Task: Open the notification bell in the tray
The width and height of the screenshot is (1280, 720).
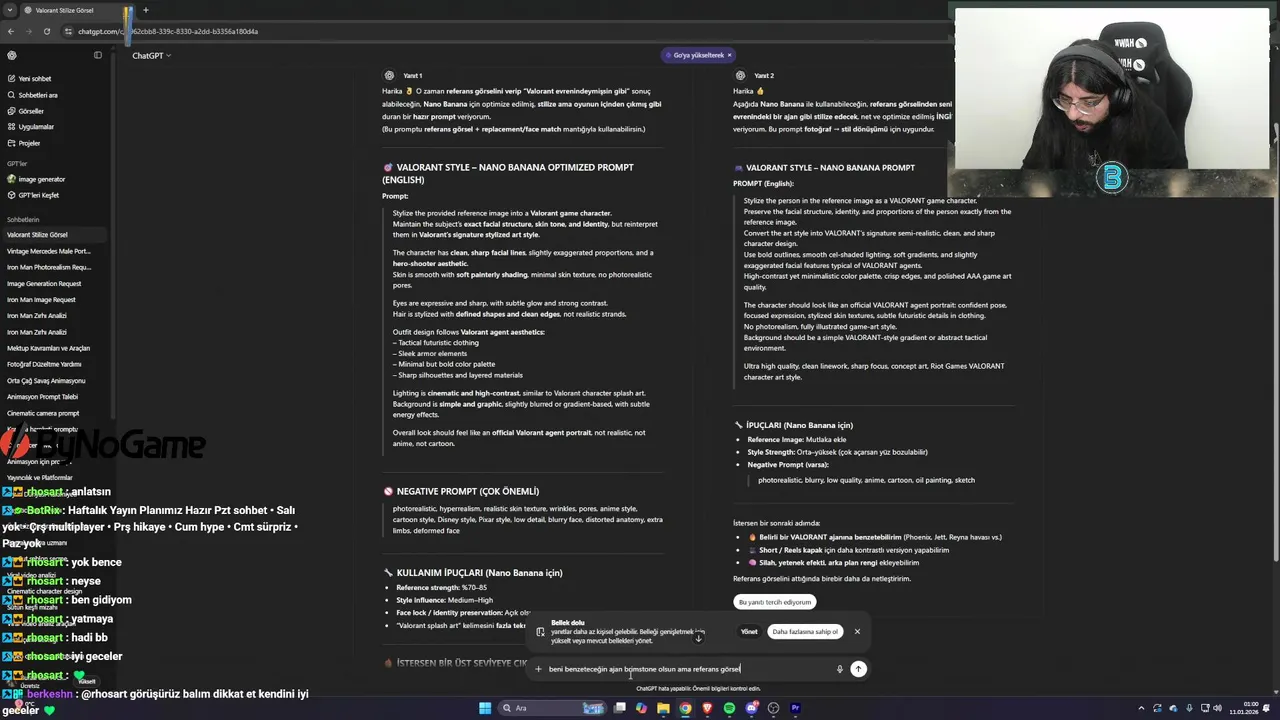Action: coord(1268,708)
